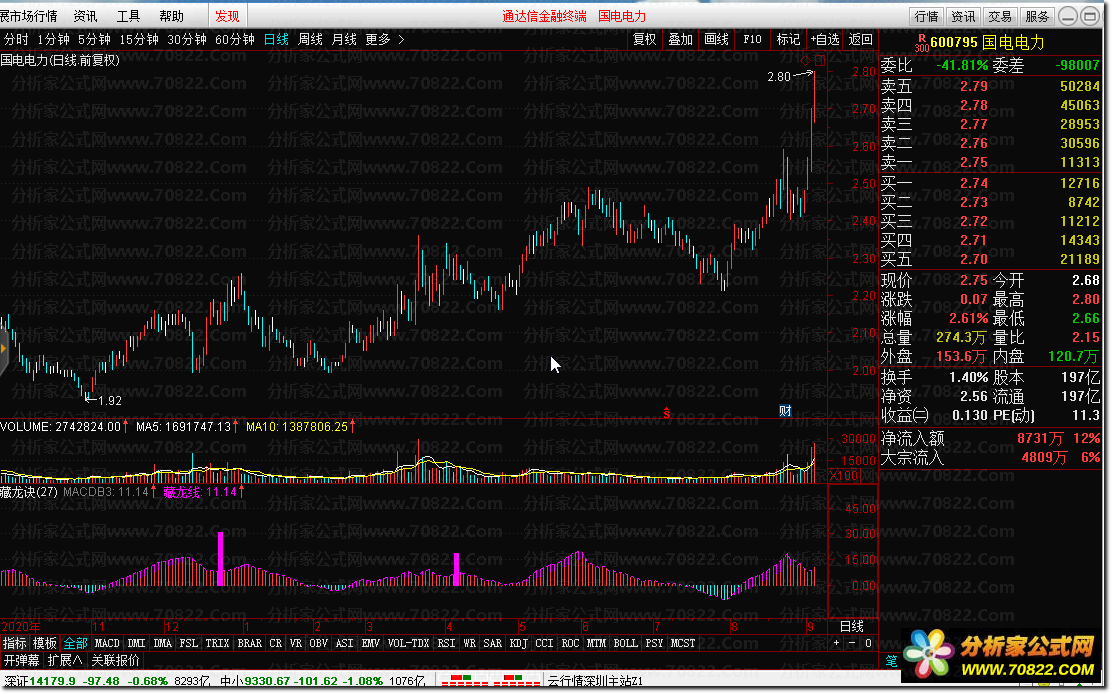The width and height of the screenshot is (1113, 694).
Task: Choose the TRIX indicator
Action: [x=217, y=644]
